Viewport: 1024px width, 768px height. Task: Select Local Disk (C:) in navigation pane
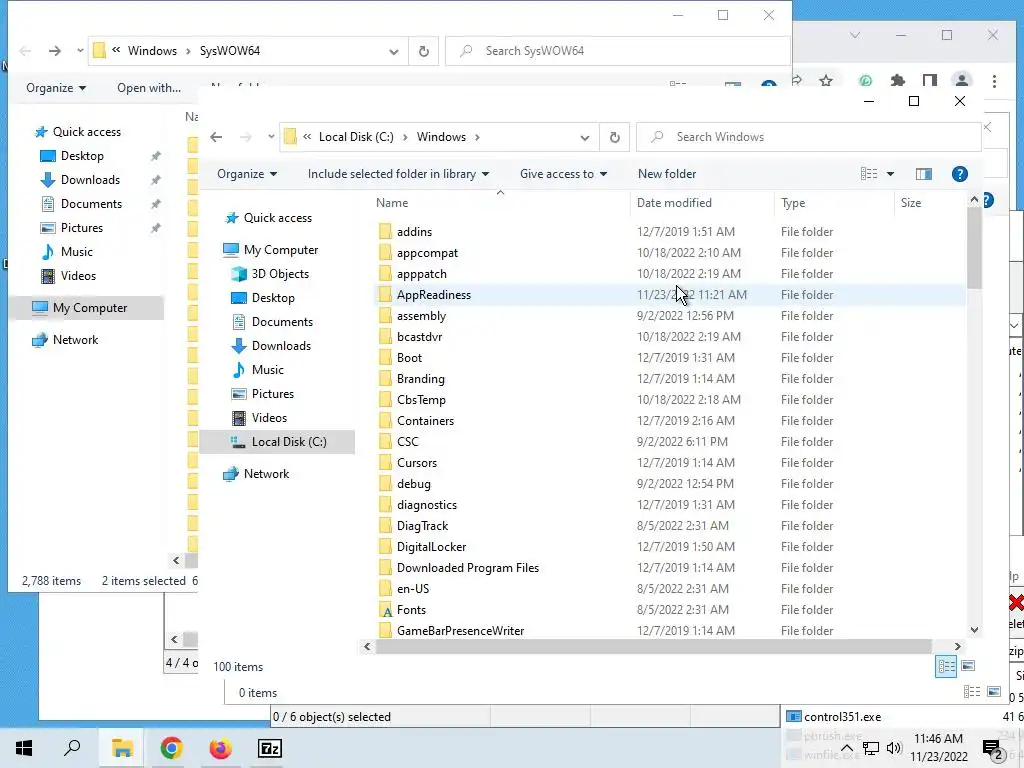289,441
